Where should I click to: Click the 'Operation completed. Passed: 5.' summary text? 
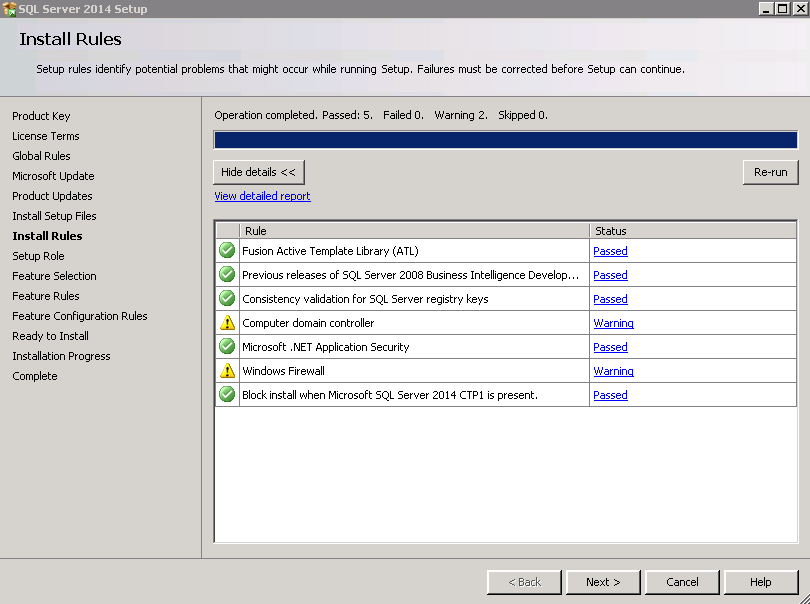tap(293, 115)
